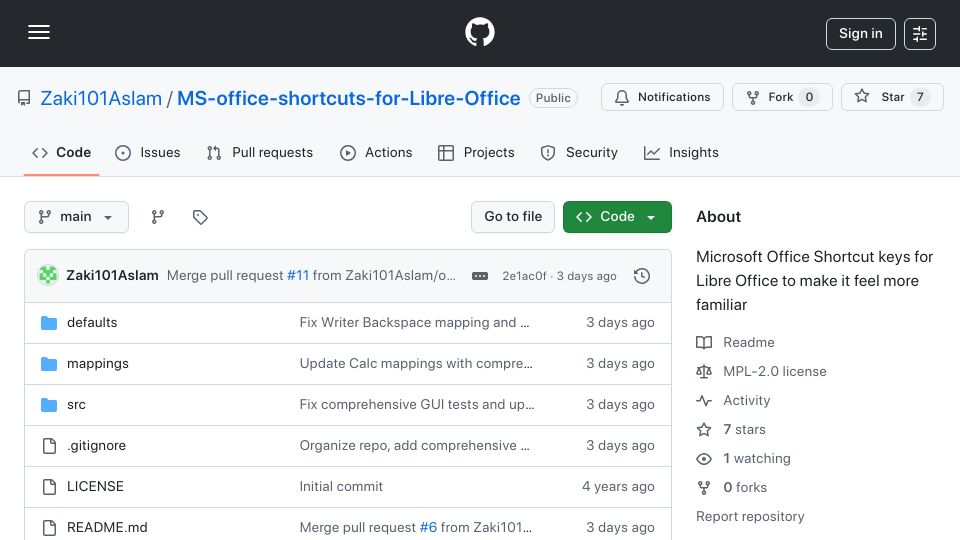Click the defaults folder icon
This screenshot has height=540, width=960.
point(49,323)
